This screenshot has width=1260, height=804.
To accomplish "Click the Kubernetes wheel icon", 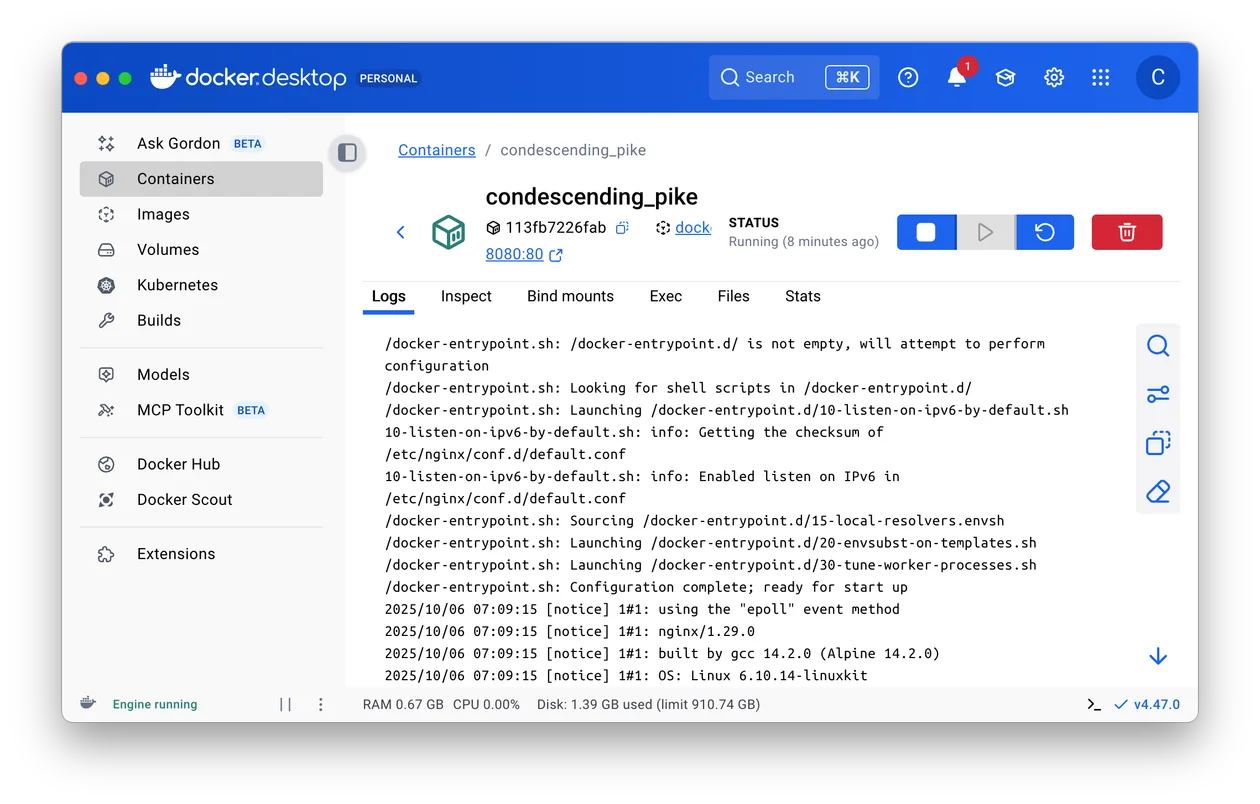I will pyautogui.click(x=106, y=285).
